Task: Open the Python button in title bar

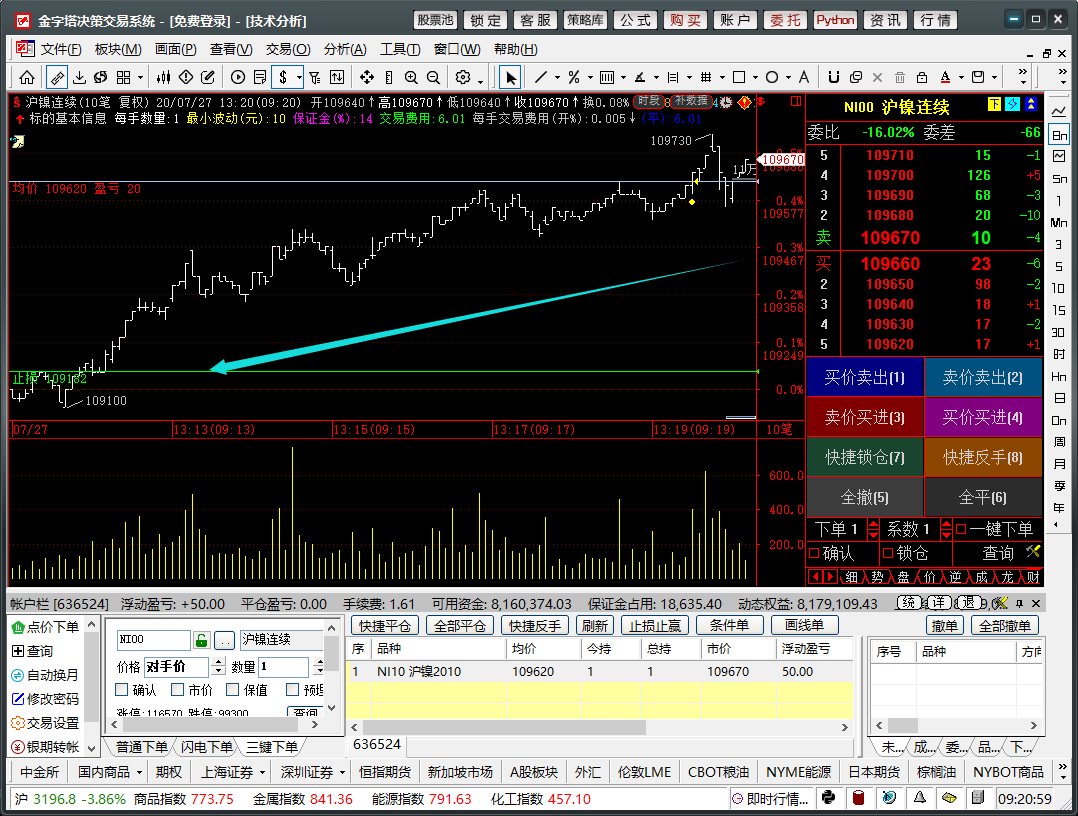Action: pos(835,21)
